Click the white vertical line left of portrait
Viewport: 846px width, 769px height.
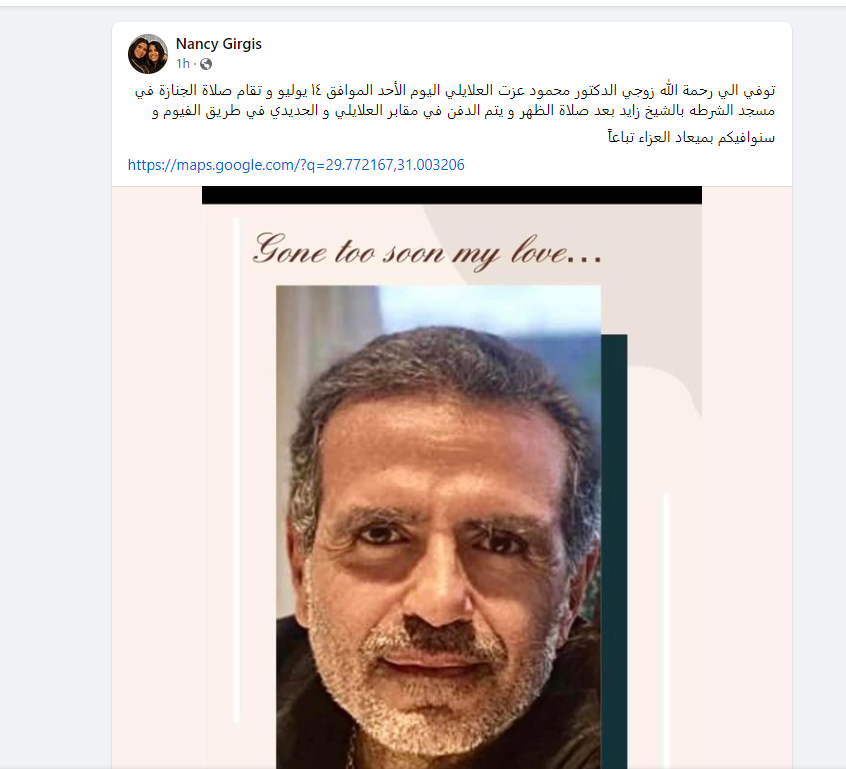(x=236, y=469)
